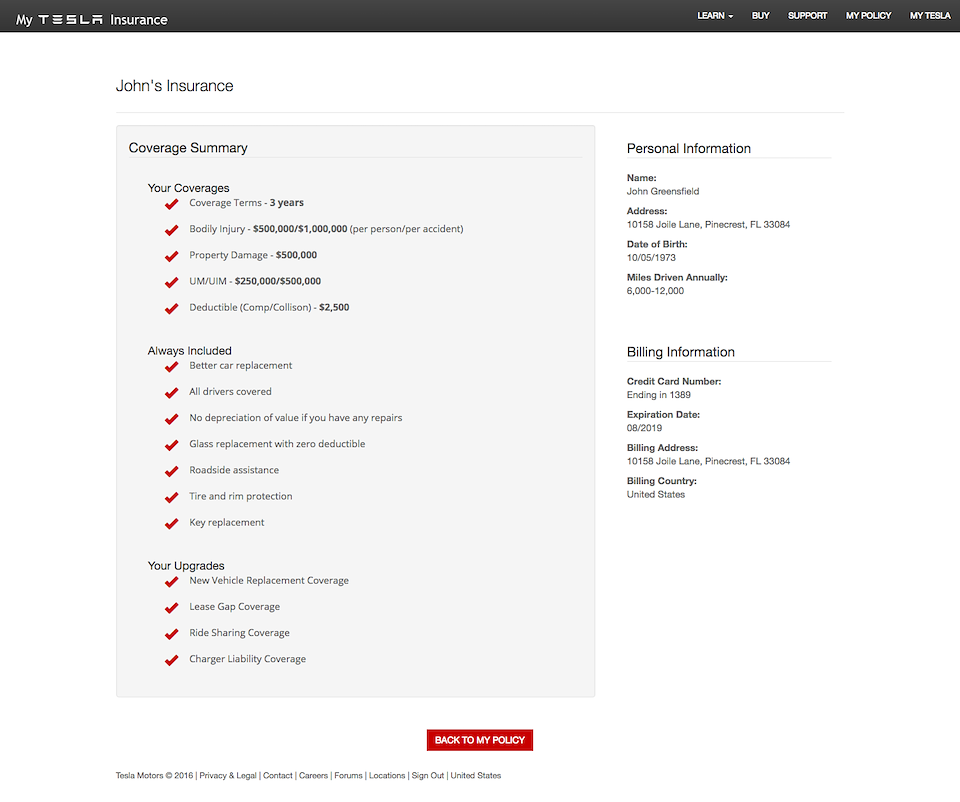960x802 pixels.
Task: Open the Forums footer link
Action: (x=348, y=776)
